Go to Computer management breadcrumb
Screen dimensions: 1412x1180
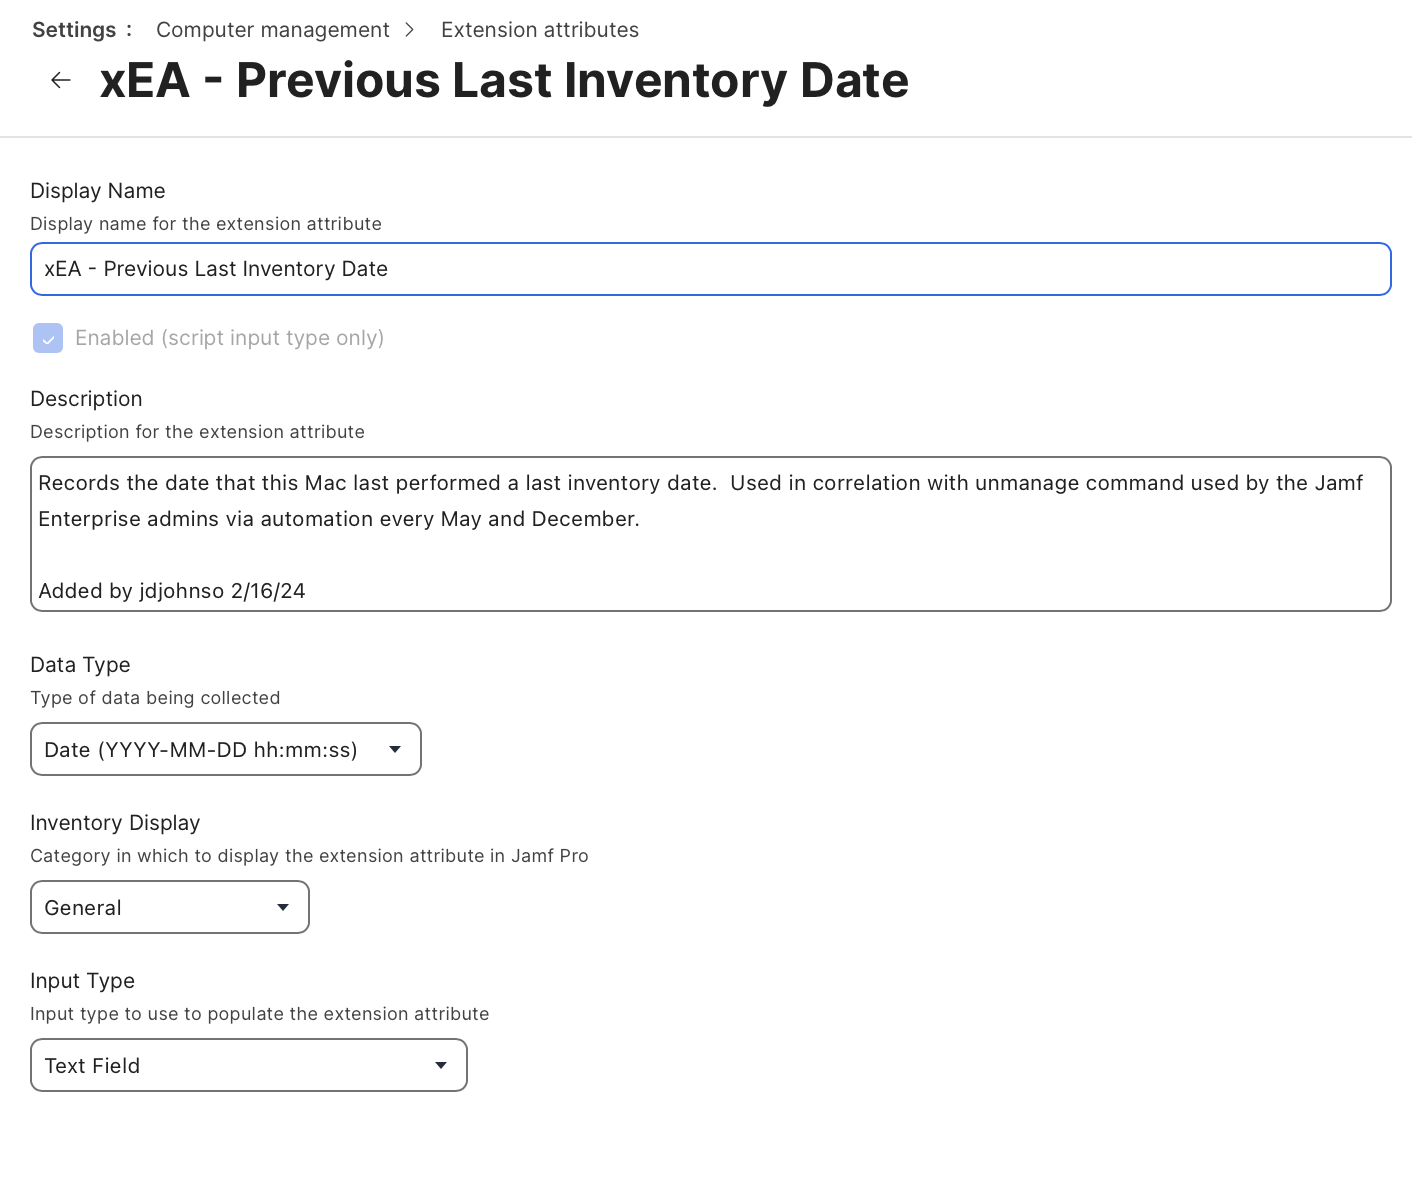coord(272,30)
